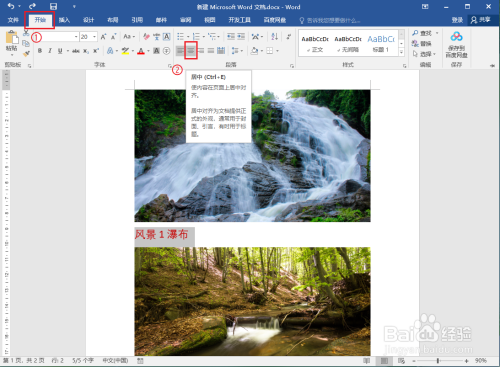The height and width of the screenshot is (367, 500).
Task: Click the show paragraph marks icon
Action: (289, 36)
